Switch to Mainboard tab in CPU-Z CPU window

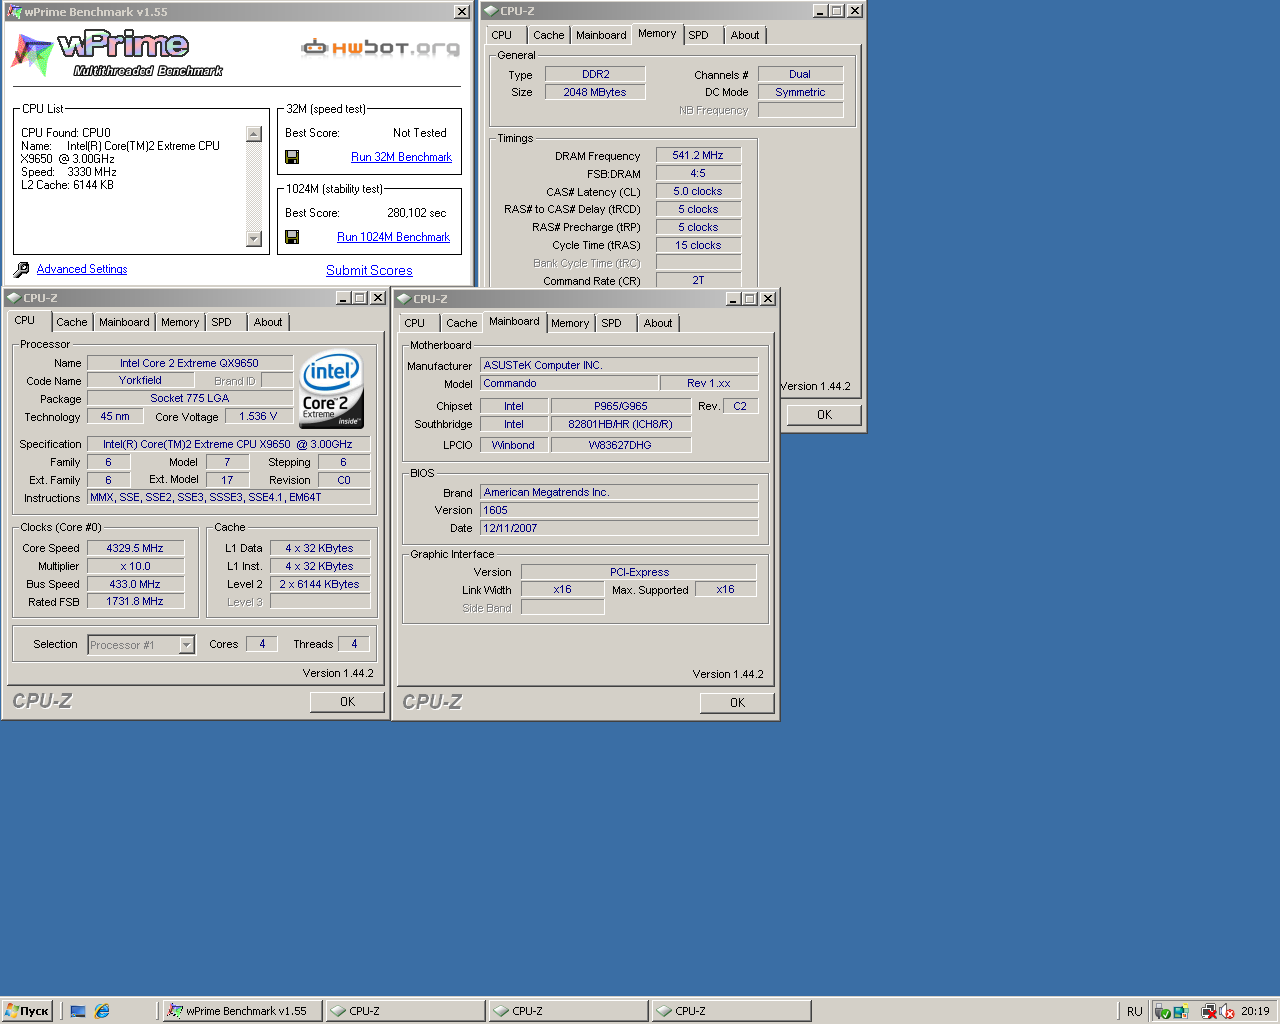[x=124, y=322]
